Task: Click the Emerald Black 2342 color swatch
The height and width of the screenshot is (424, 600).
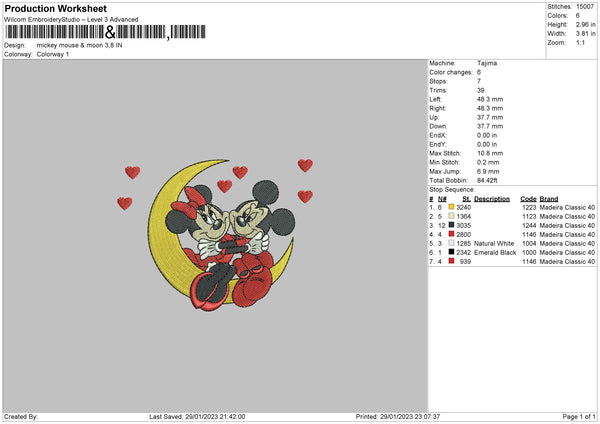Action: tap(451, 252)
